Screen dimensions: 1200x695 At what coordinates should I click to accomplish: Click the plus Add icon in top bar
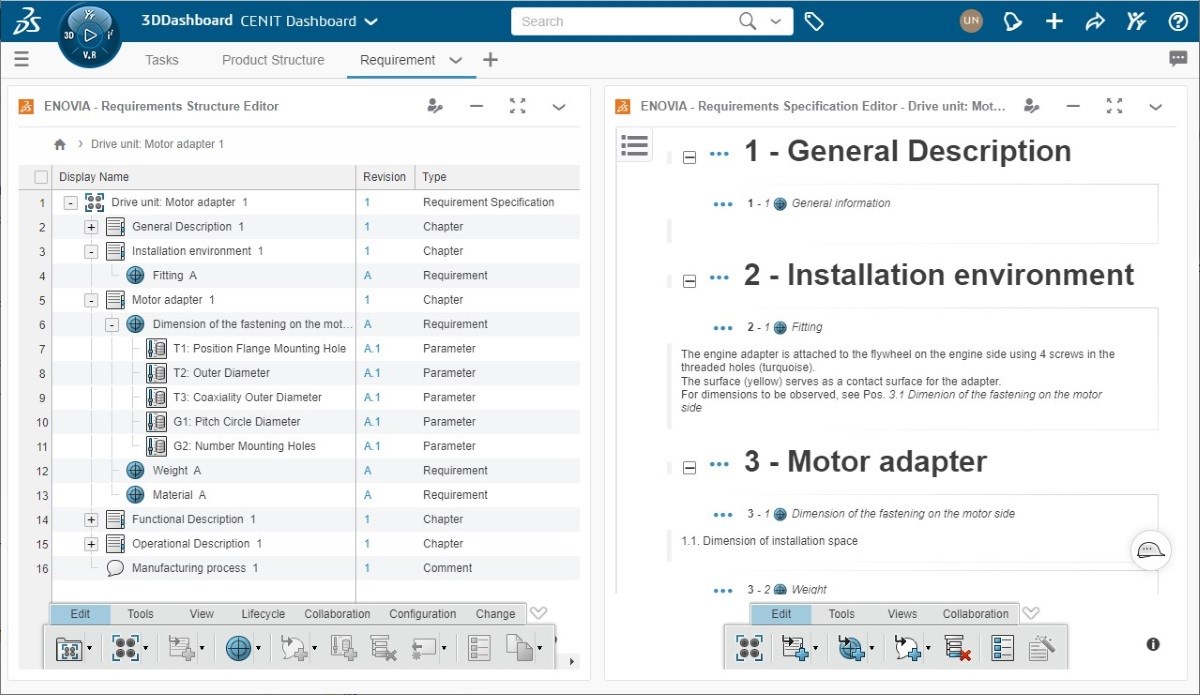tap(1054, 21)
